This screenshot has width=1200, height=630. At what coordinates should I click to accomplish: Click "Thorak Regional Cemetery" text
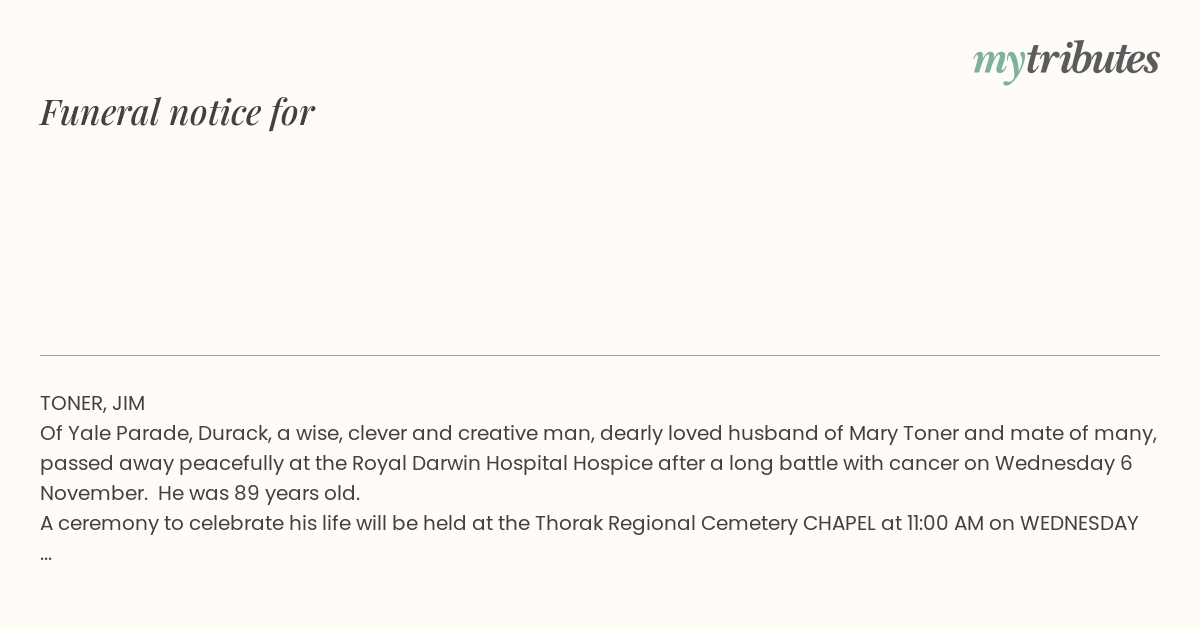click(666, 523)
